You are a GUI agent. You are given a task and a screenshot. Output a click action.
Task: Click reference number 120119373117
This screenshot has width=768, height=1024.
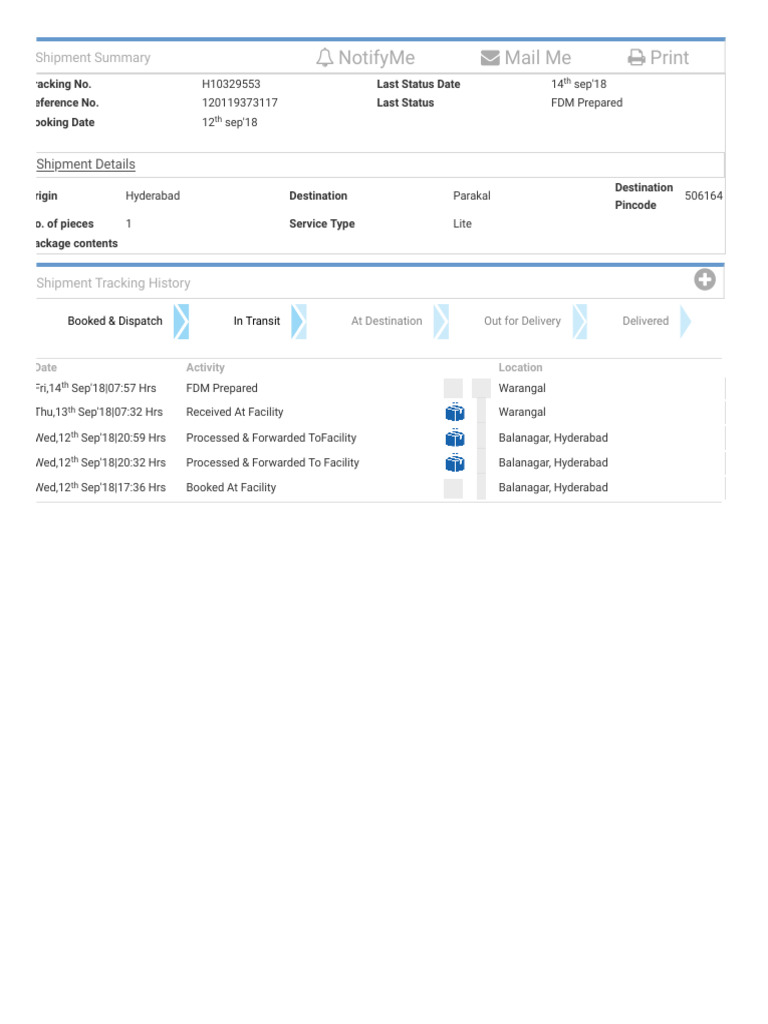pyautogui.click(x=240, y=103)
